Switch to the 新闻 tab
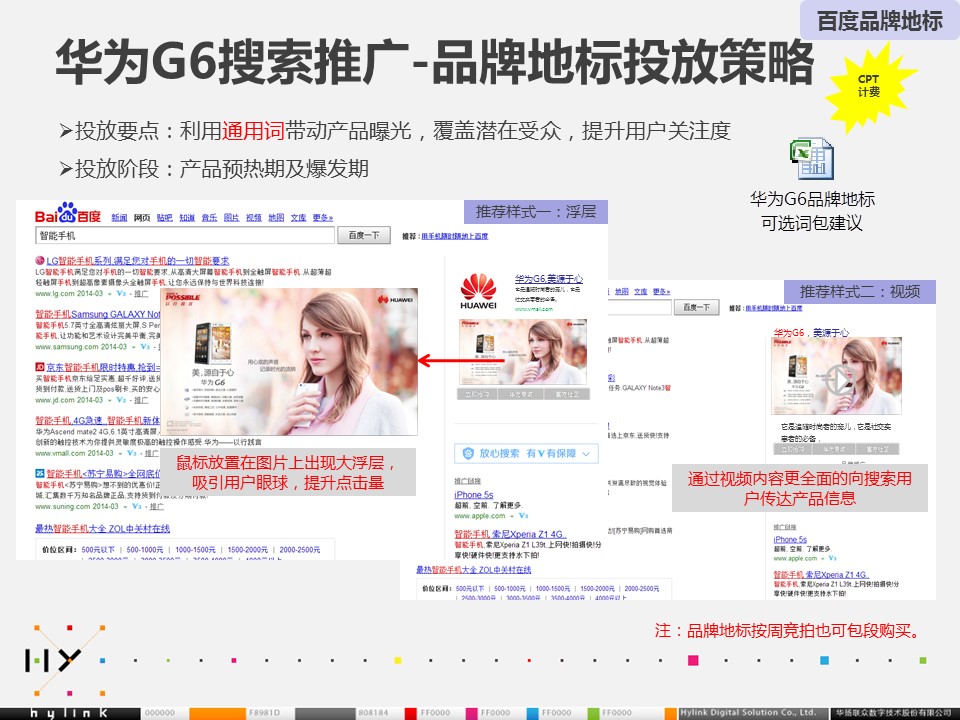Screen dimensions: 960x720 tap(119, 217)
